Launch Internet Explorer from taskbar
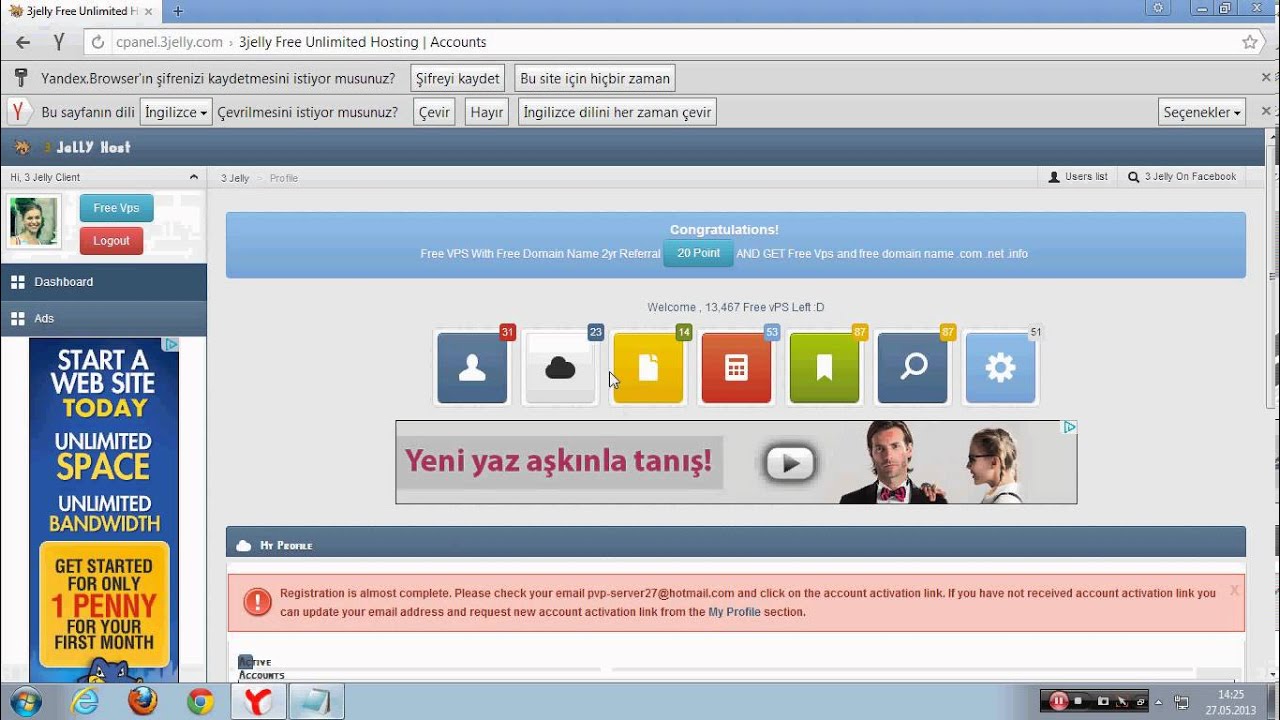 point(86,702)
